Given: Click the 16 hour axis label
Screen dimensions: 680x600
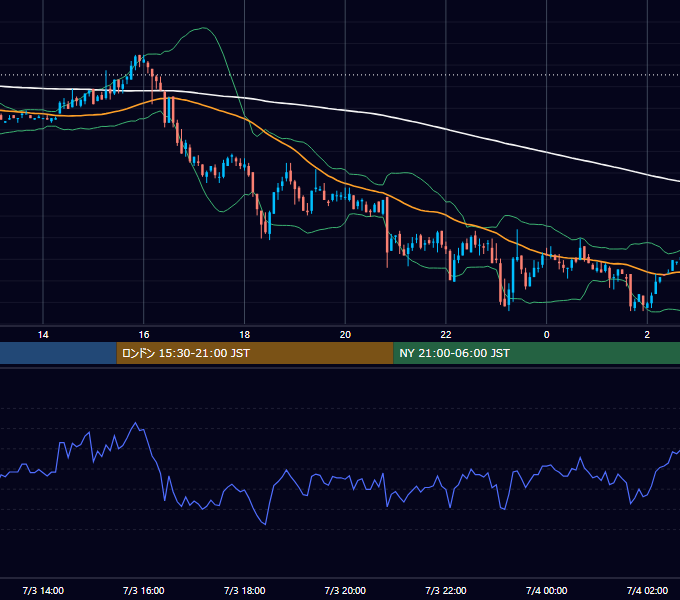Looking at the screenshot, I should point(144,335).
